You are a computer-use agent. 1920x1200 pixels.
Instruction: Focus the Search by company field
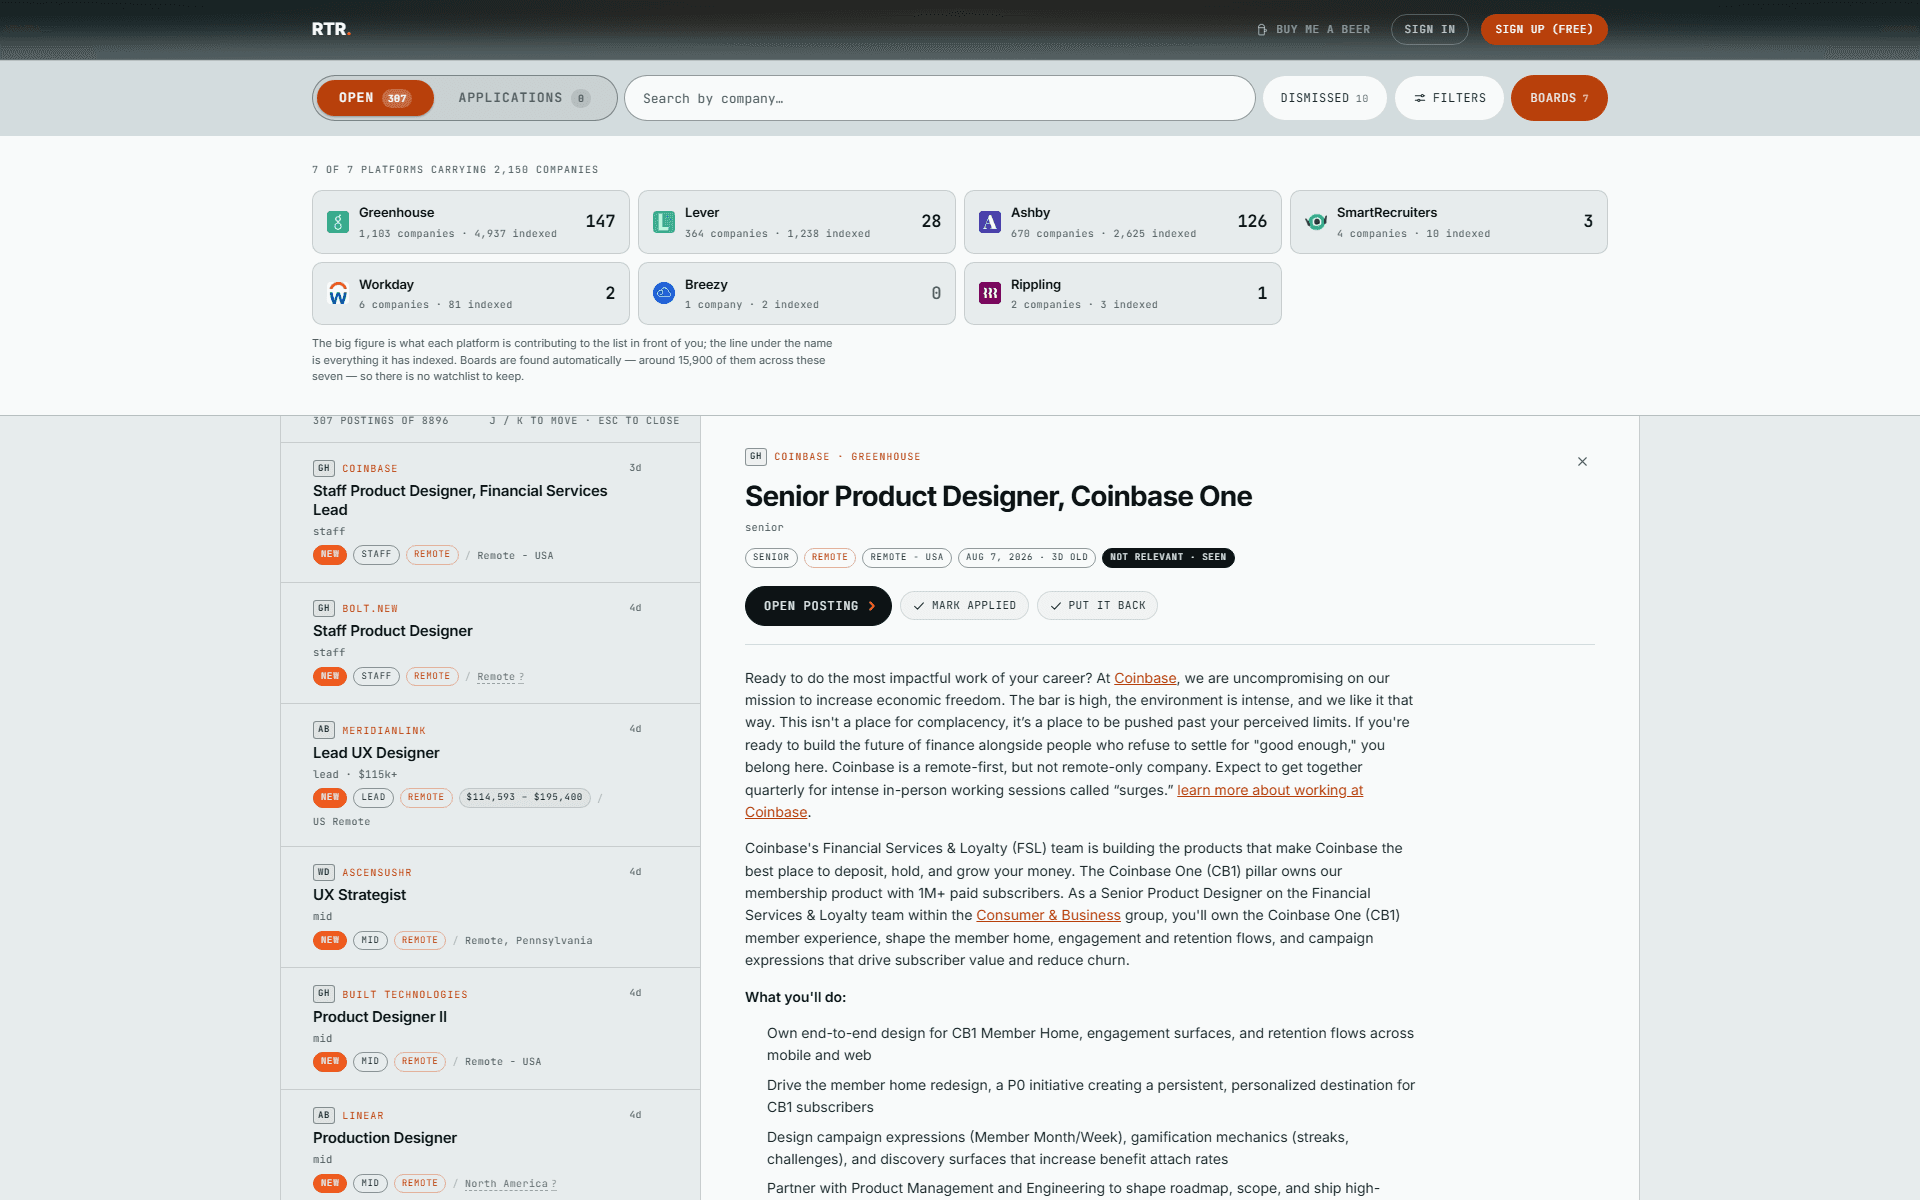coord(940,98)
